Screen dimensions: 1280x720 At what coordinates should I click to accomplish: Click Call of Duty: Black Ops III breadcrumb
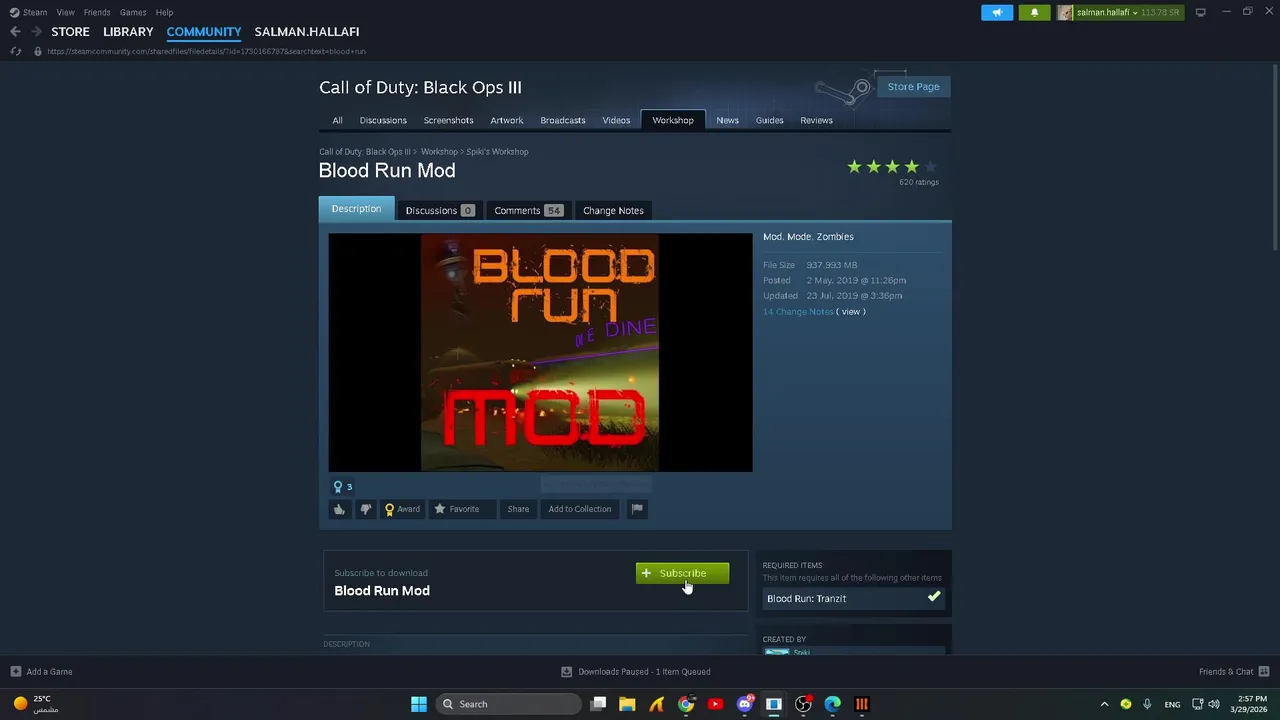click(x=365, y=152)
